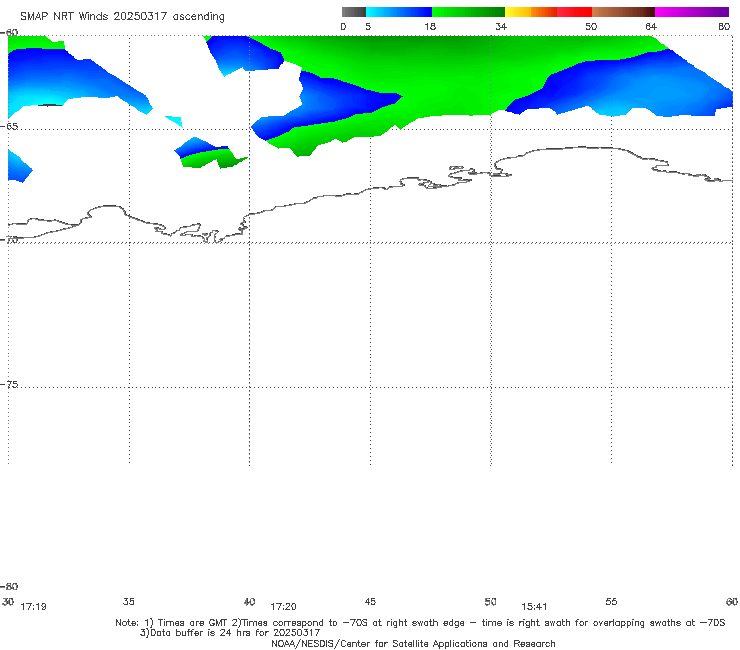Click the swath time '15:41'

pos(534,607)
